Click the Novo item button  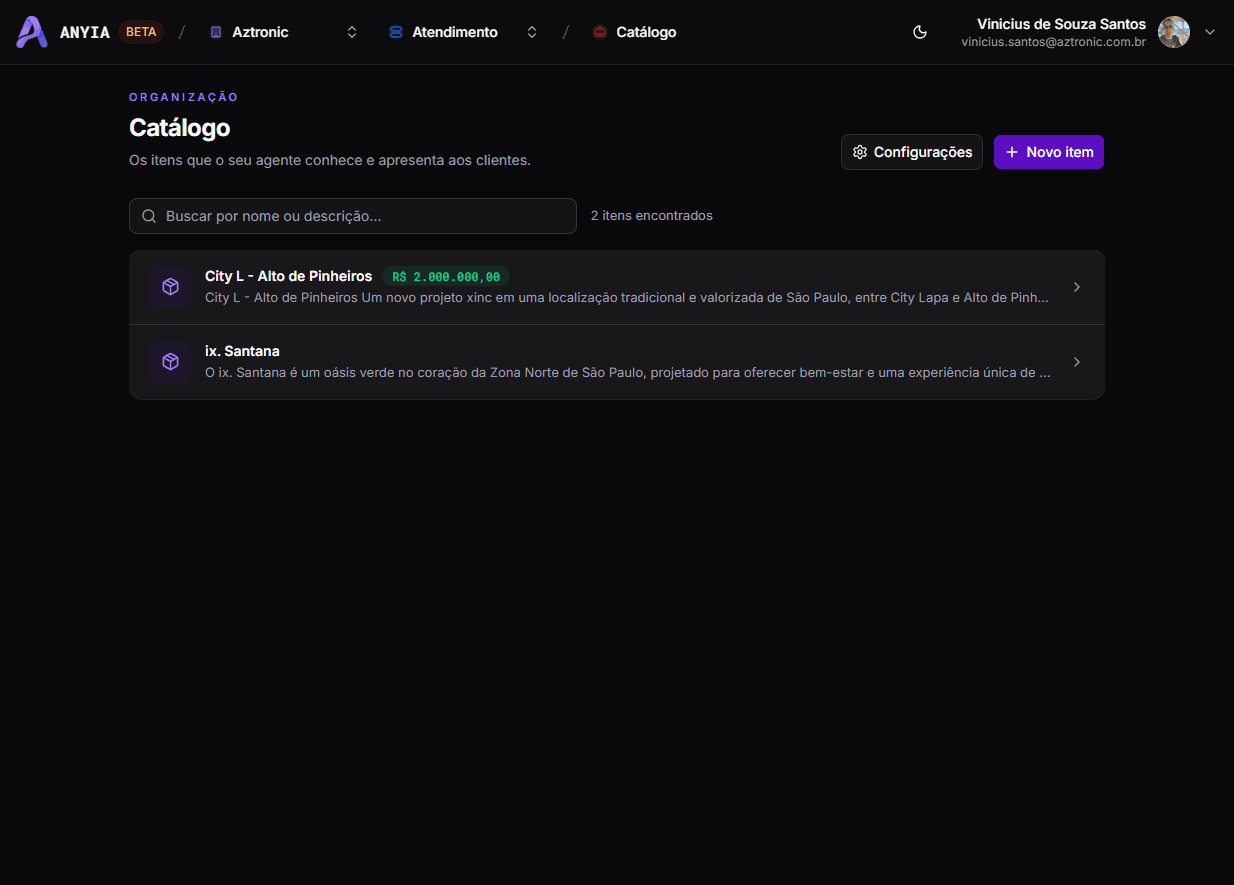coord(1049,152)
